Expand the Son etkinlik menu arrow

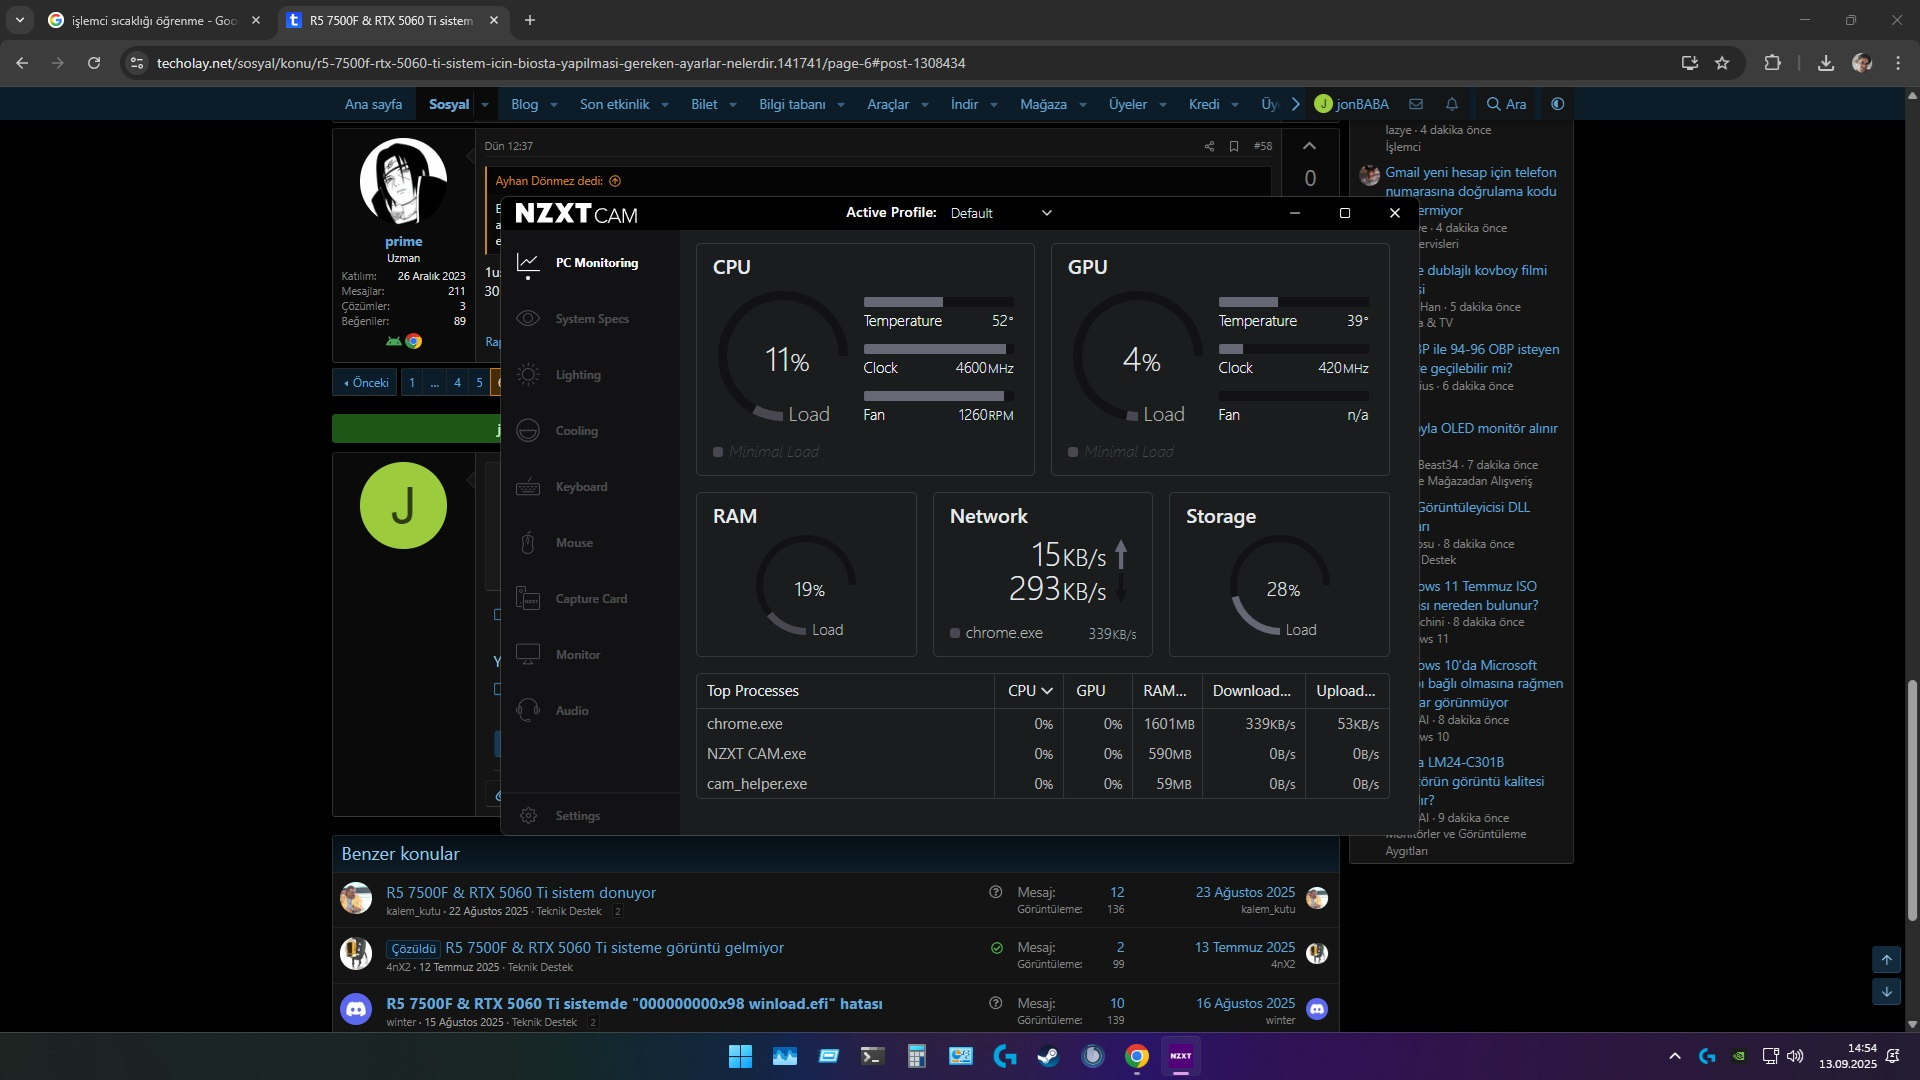point(665,104)
